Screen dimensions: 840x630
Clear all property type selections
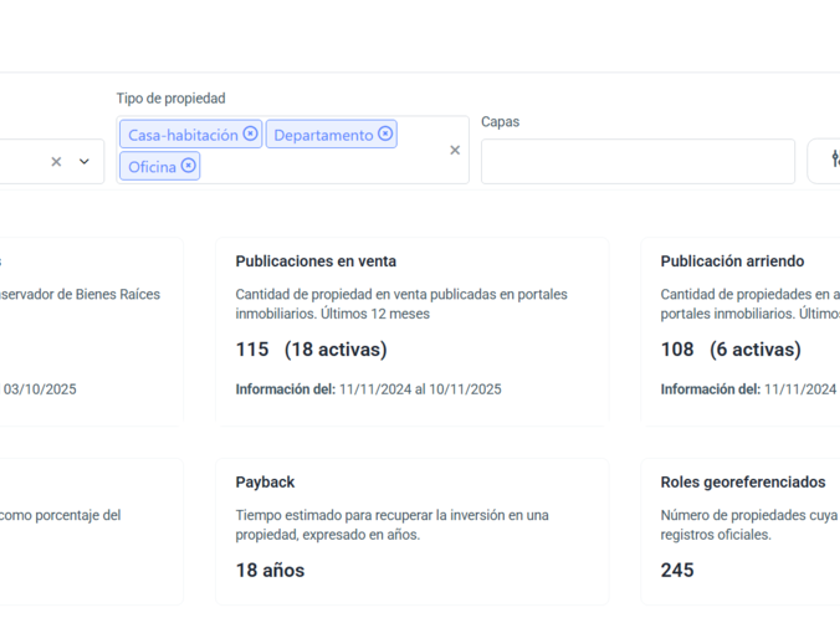click(455, 150)
